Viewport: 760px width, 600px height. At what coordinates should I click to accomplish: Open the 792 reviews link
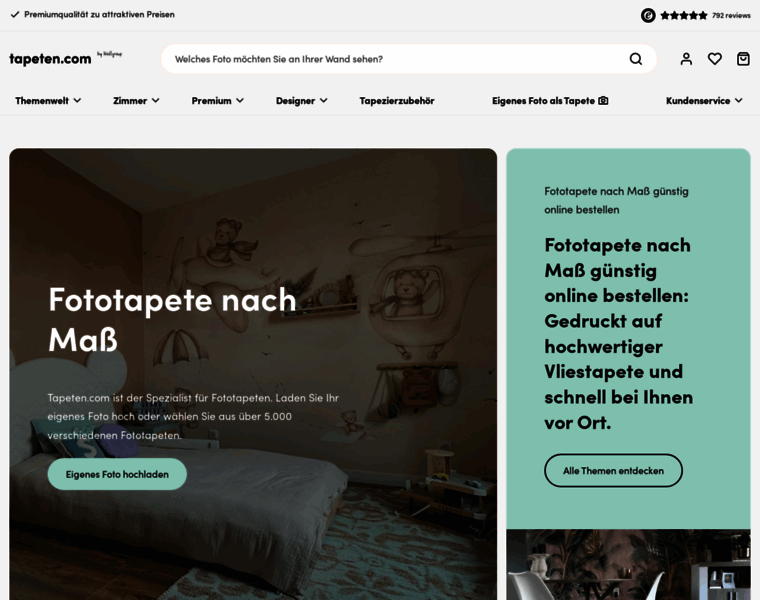click(x=731, y=16)
